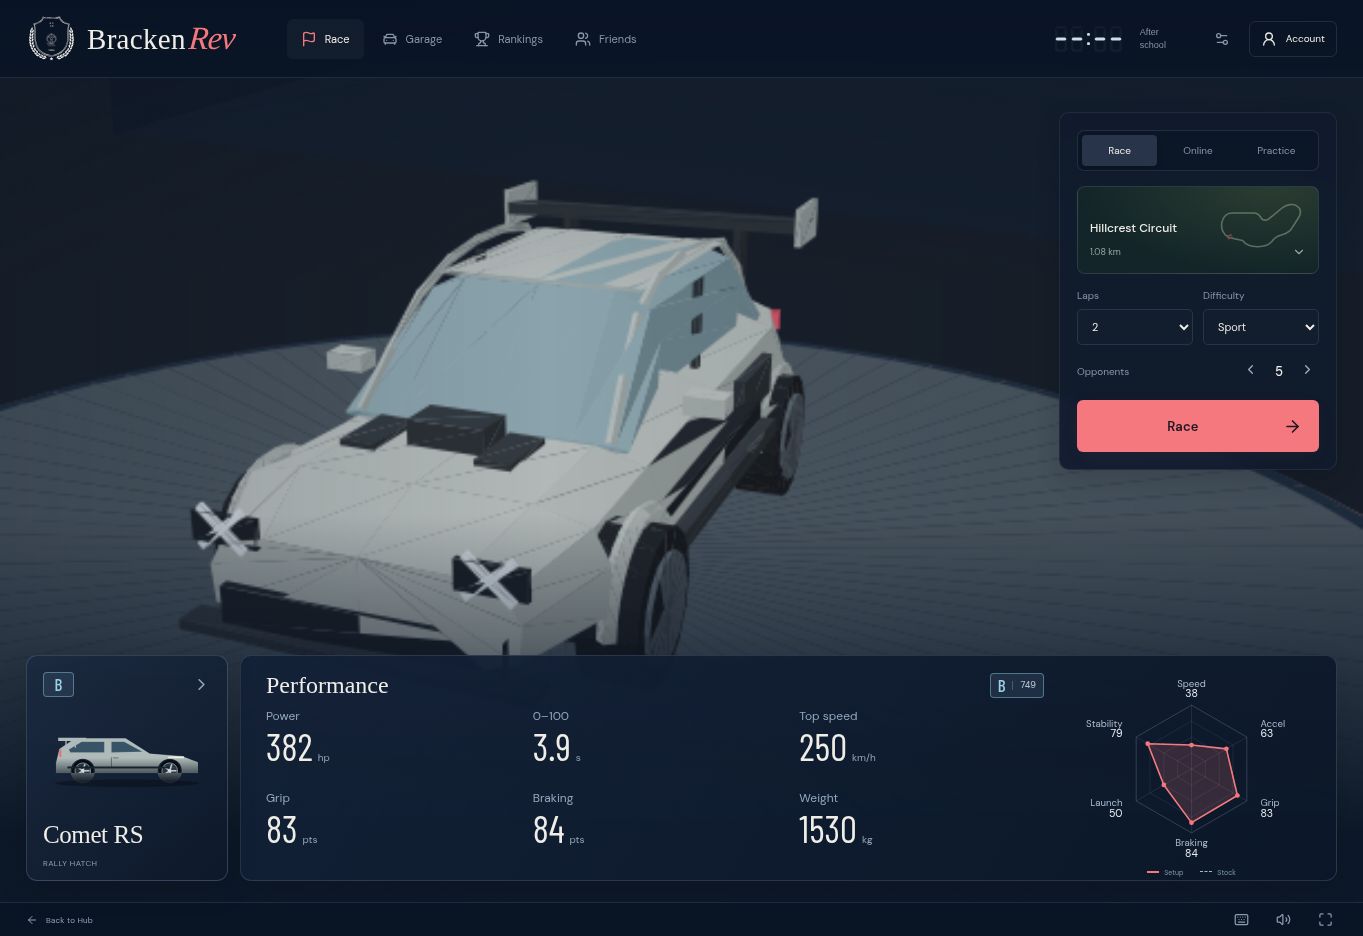
Task: Enter fullscreen mode
Action: pos(1325,920)
